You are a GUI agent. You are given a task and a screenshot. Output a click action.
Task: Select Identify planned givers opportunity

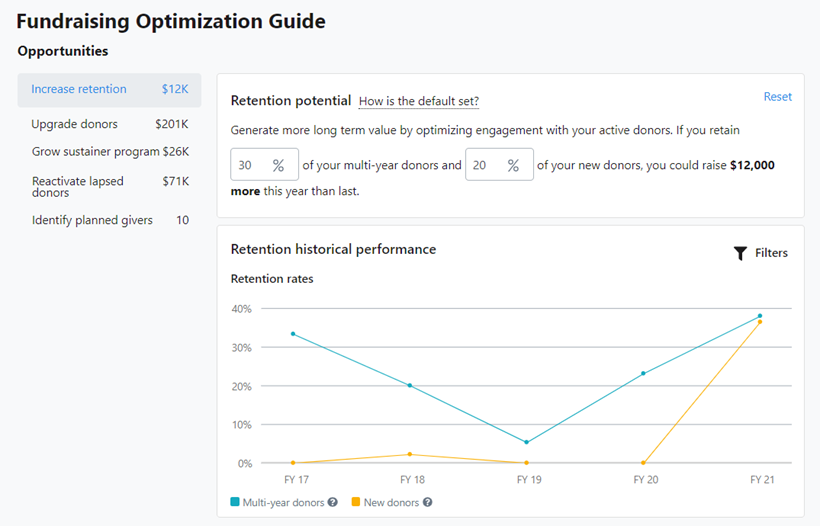pos(109,220)
